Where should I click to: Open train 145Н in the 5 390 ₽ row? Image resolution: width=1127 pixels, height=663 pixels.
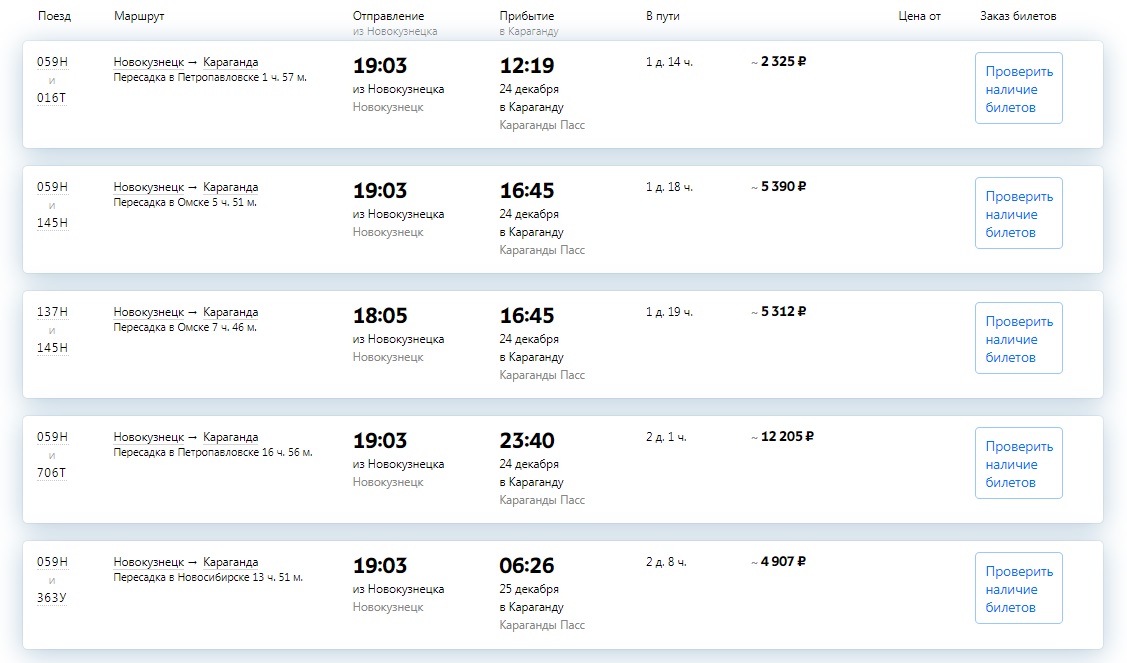click(52, 223)
